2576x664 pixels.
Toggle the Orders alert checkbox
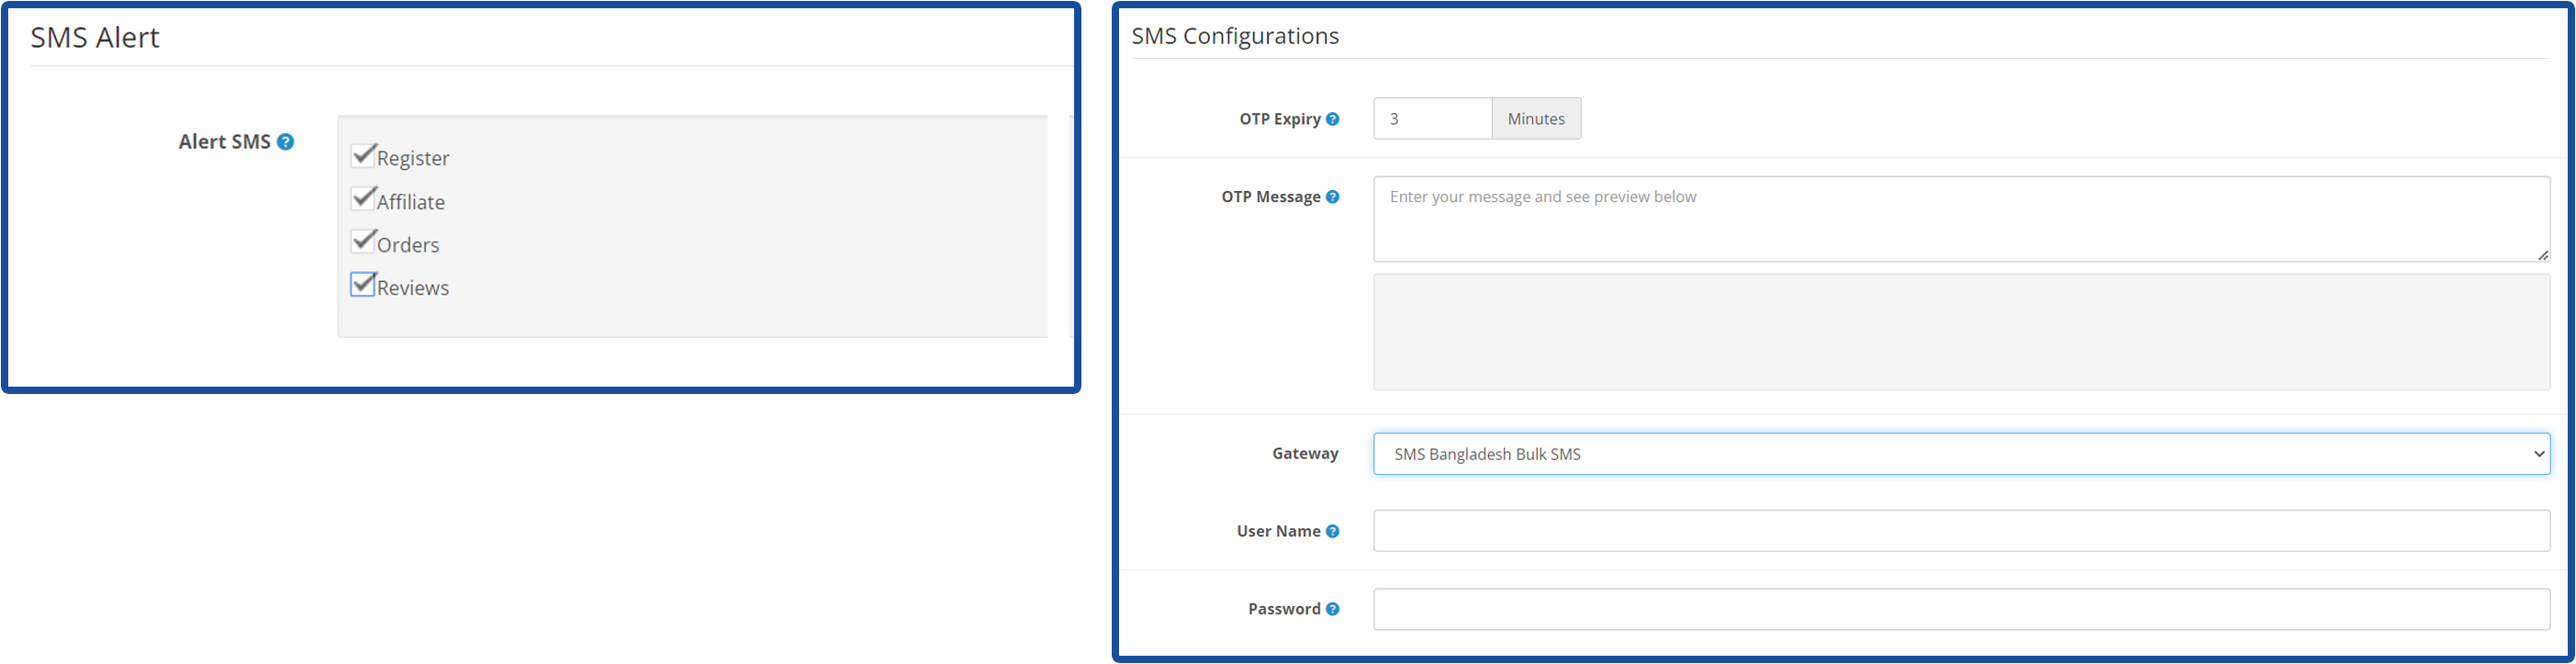[362, 242]
